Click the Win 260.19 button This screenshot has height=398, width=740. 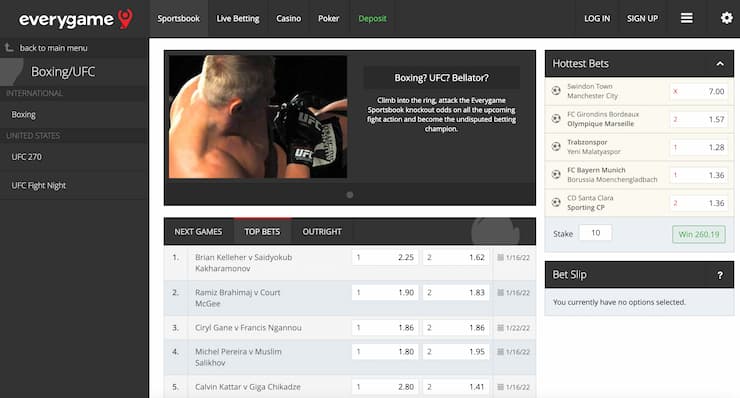698,234
